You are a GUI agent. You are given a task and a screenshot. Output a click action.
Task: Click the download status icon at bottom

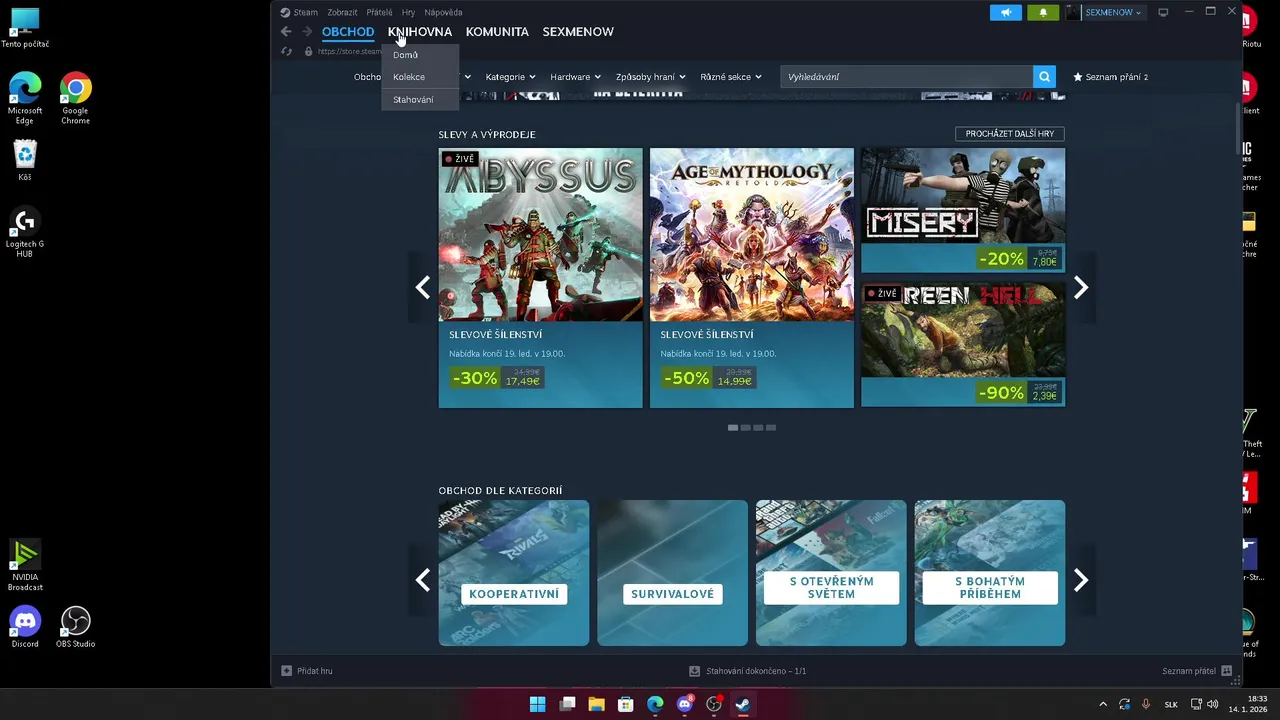(694, 671)
